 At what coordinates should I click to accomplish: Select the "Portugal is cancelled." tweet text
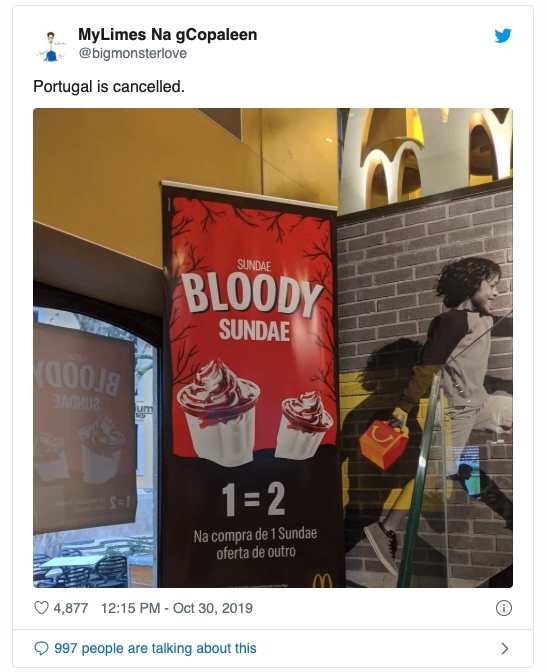[x=109, y=87]
